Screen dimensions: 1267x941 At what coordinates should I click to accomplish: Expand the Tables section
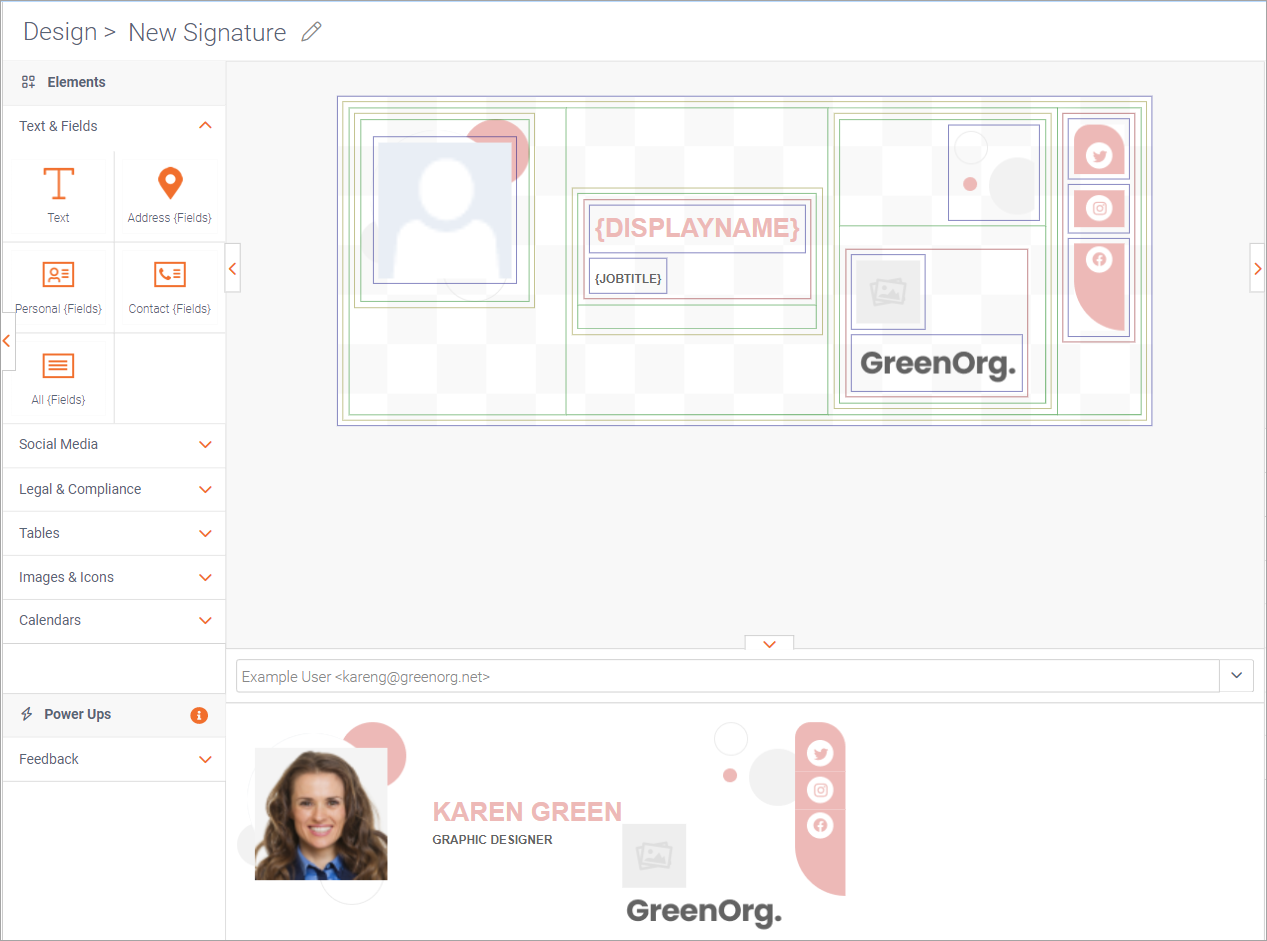[205, 534]
